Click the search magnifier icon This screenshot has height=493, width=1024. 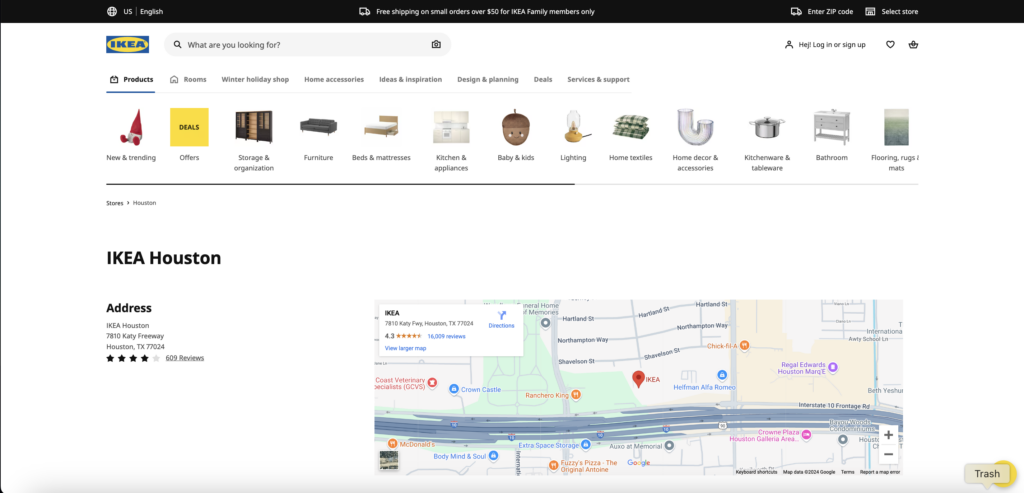click(178, 44)
